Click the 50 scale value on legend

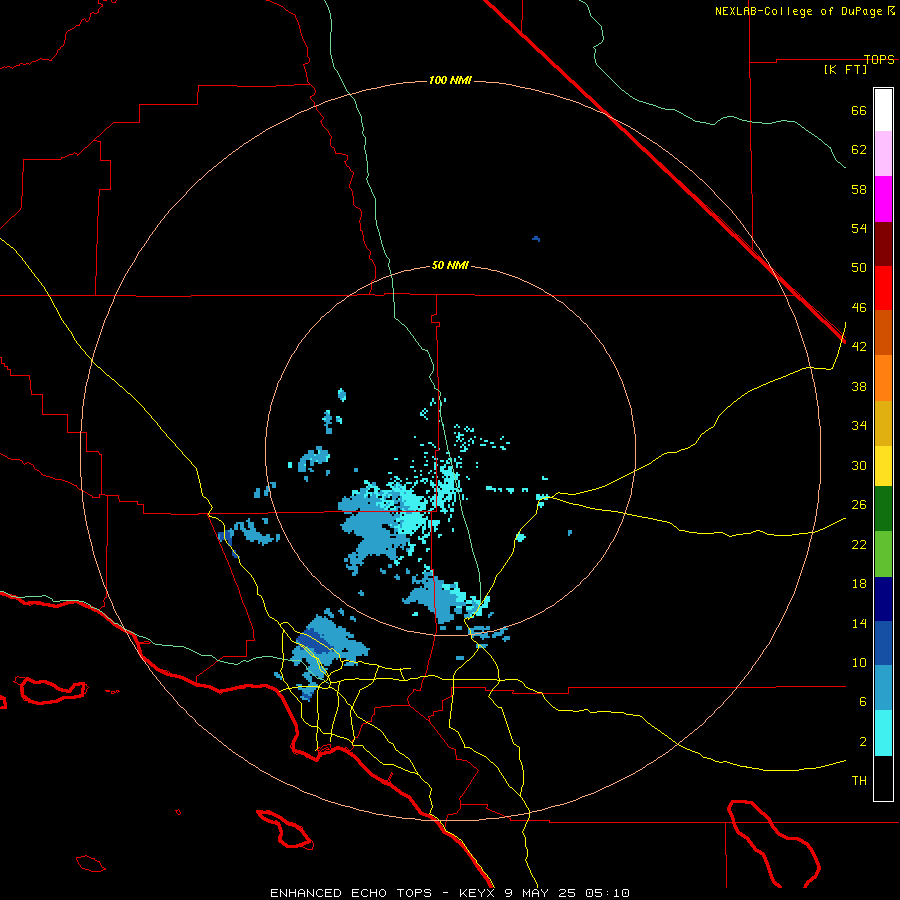(859, 268)
